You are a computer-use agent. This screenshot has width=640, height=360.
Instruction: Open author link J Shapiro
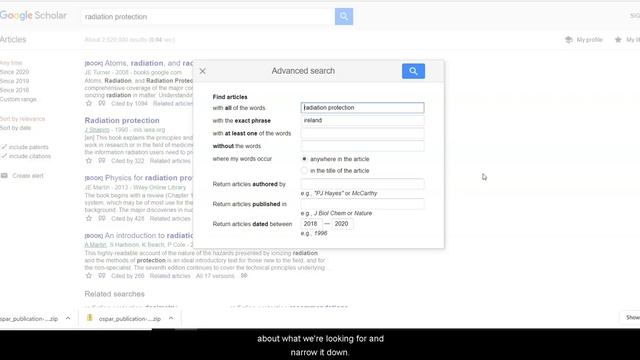pos(97,130)
